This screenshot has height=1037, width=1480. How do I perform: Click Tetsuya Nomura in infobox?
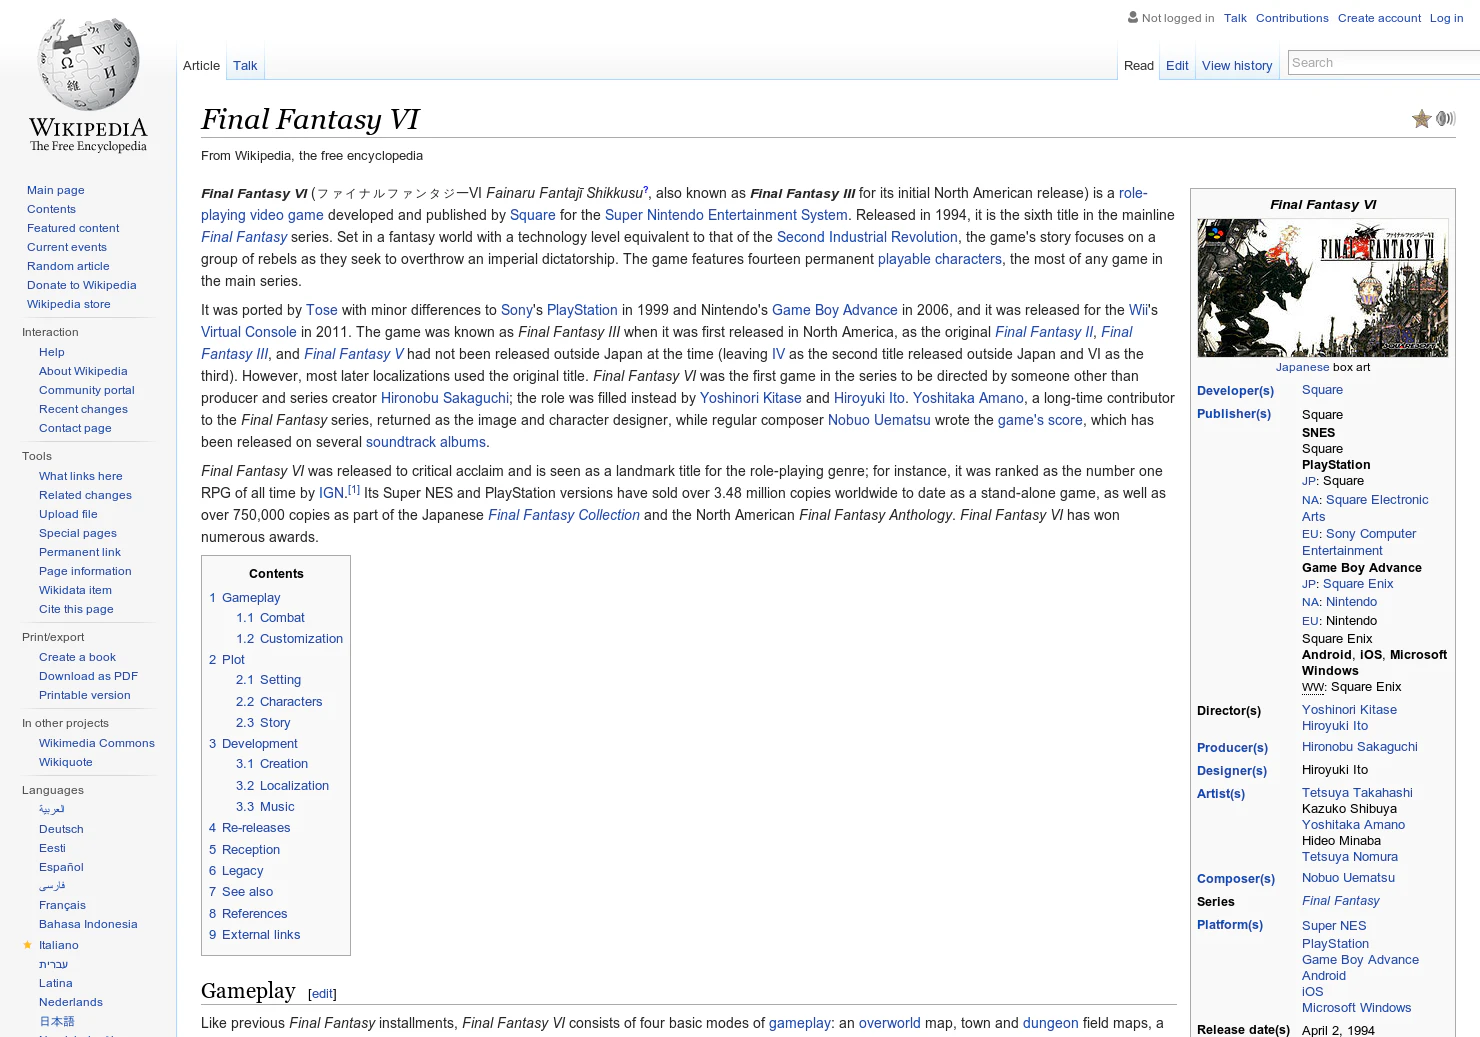[1350, 857]
